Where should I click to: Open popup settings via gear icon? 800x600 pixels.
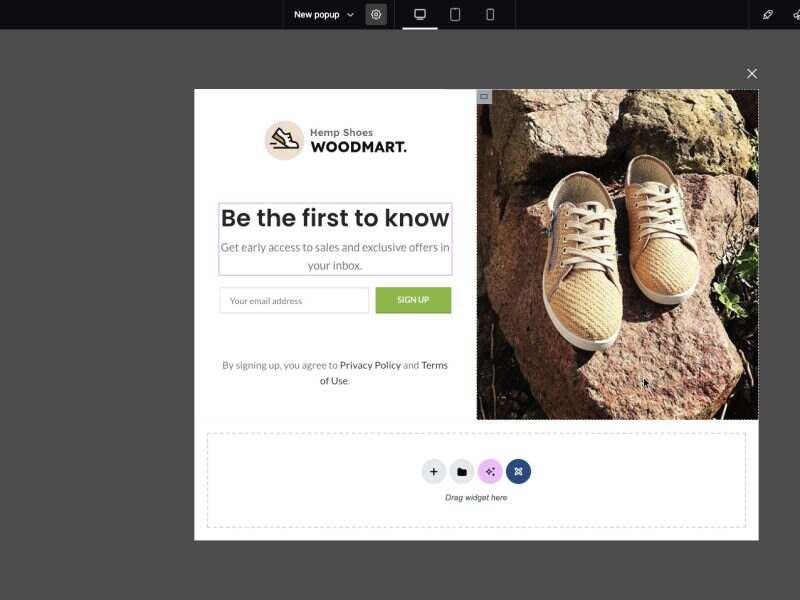(376, 15)
